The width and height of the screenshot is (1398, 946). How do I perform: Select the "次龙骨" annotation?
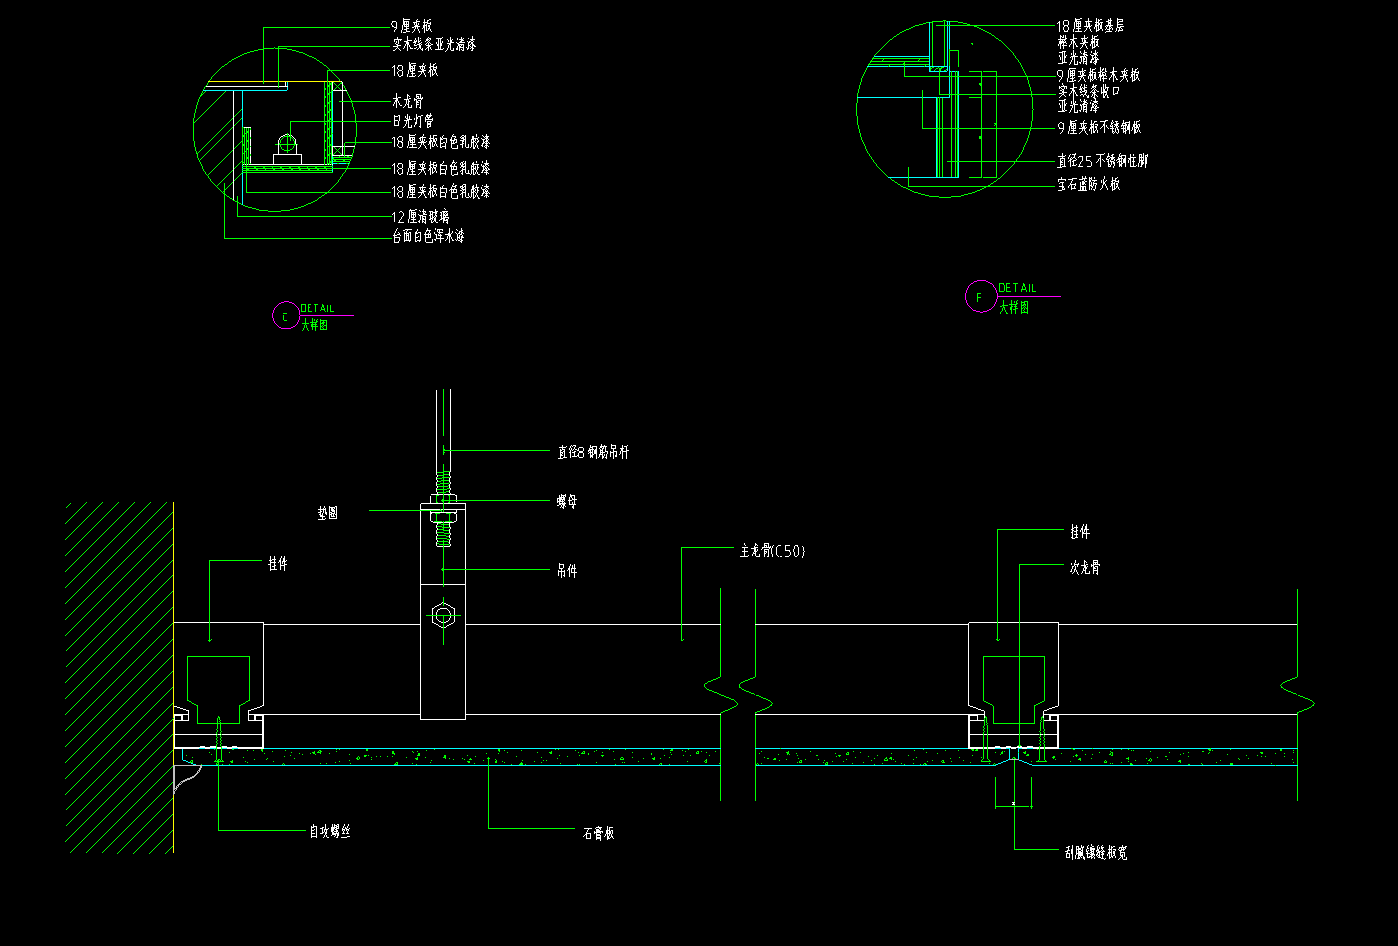point(1085,568)
